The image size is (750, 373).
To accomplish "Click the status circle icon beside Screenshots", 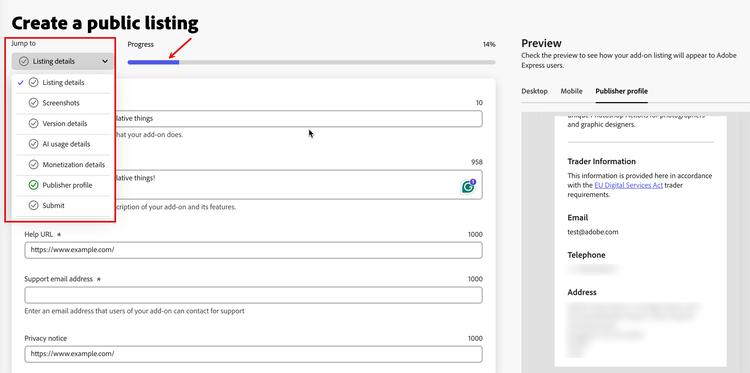I will pyautogui.click(x=33, y=103).
